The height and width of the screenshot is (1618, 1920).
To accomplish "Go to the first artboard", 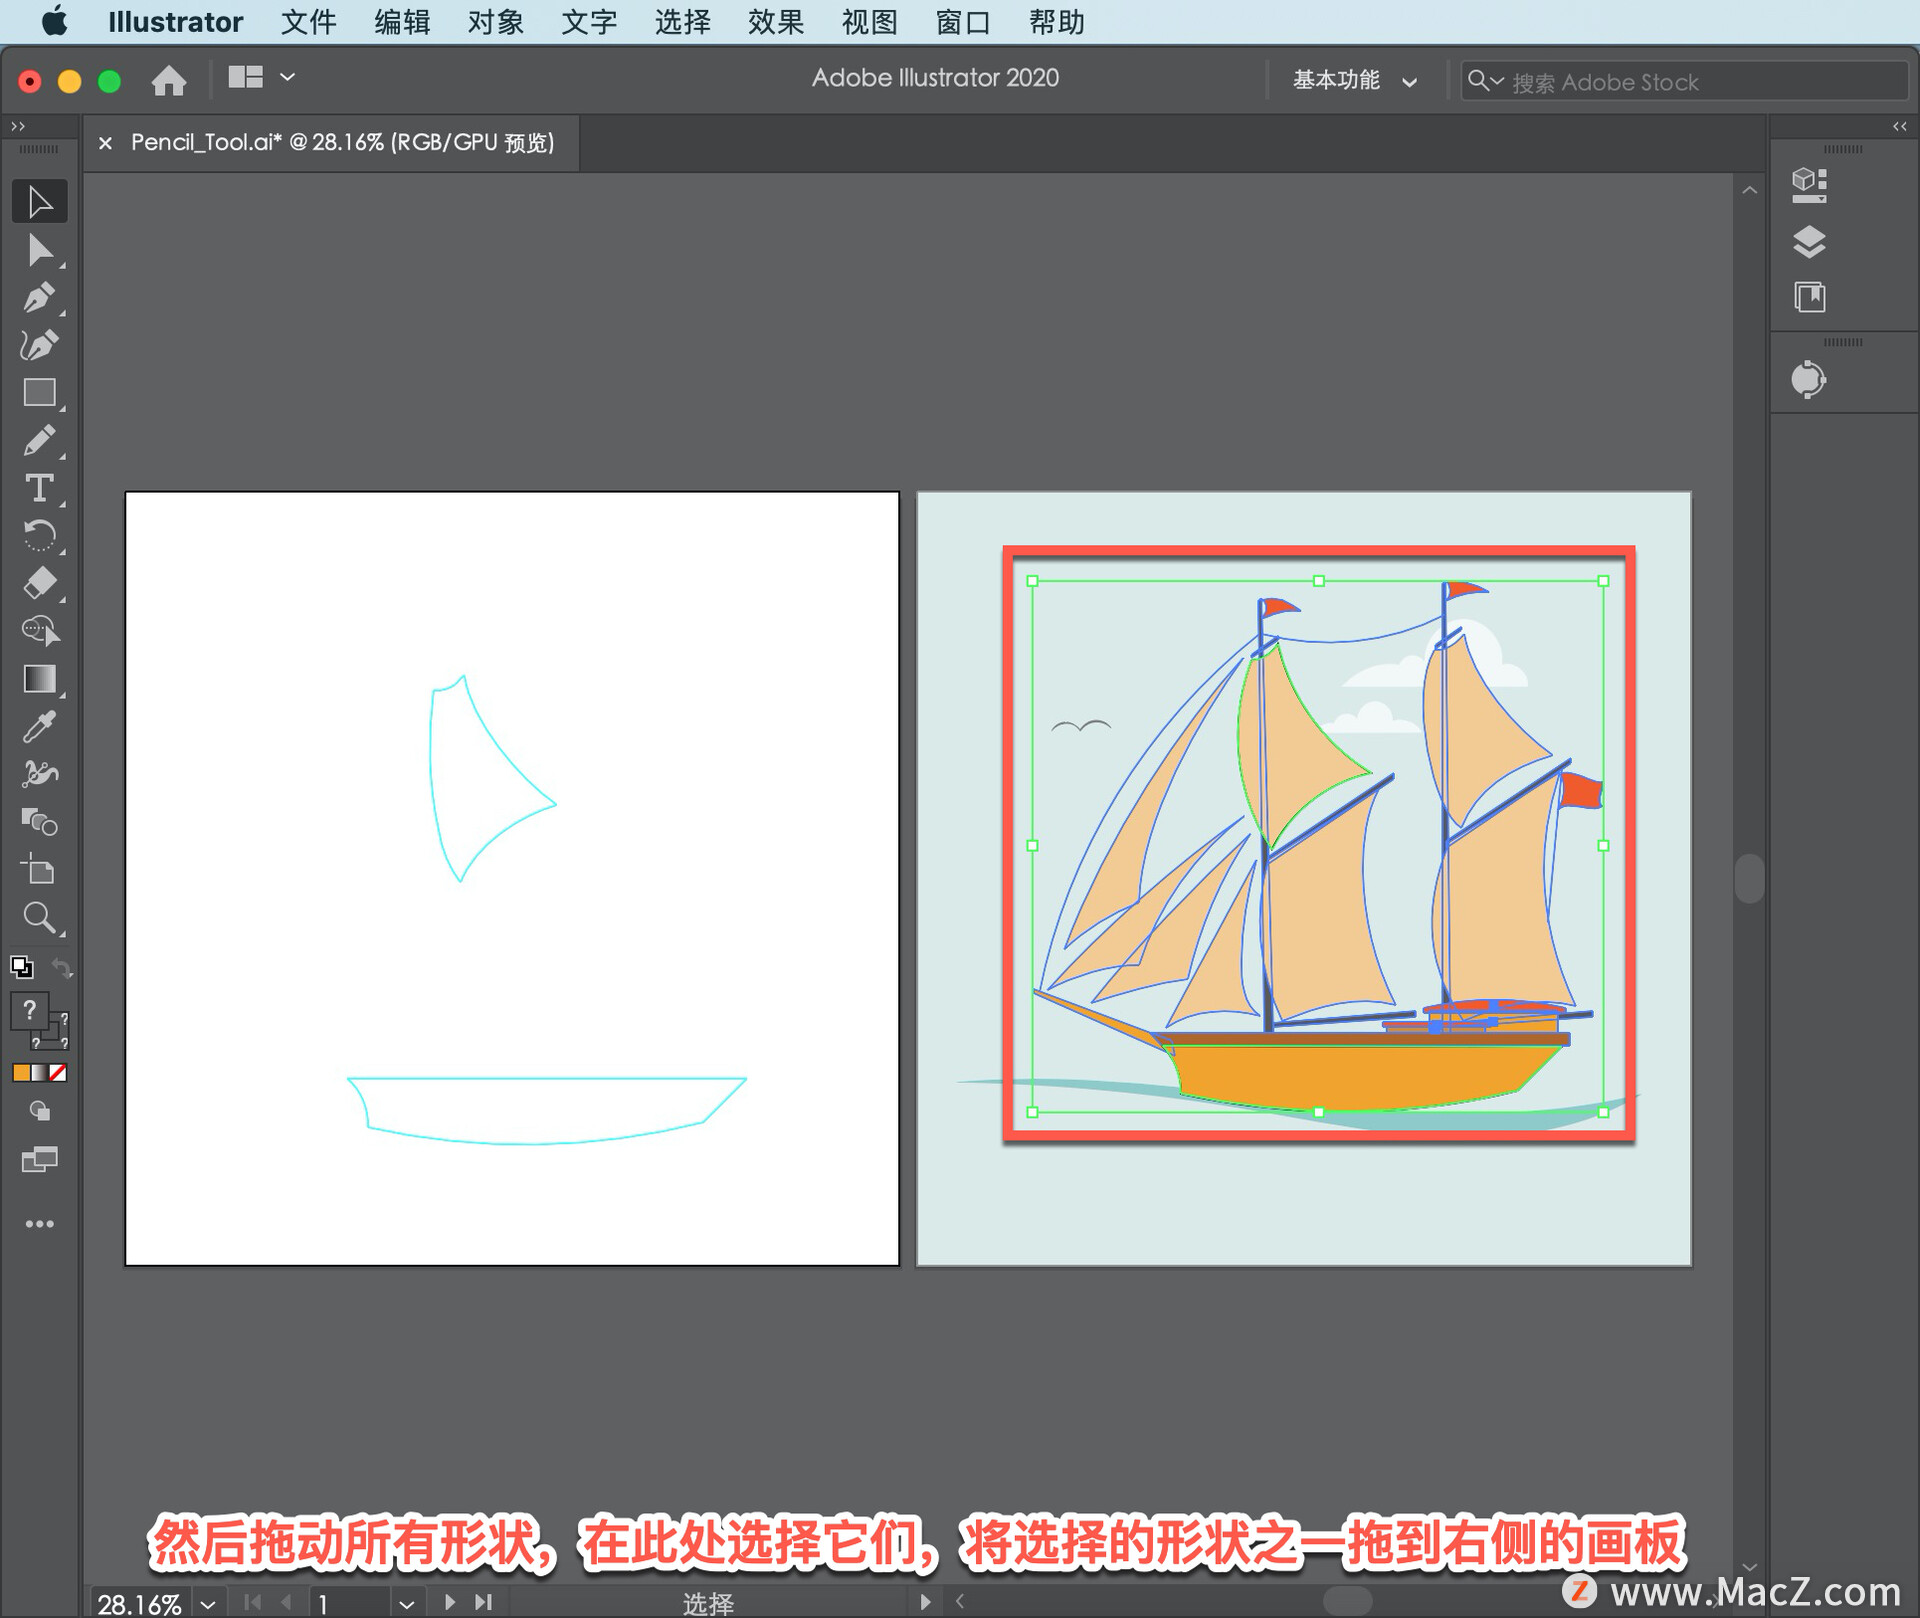I will point(252,1602).
